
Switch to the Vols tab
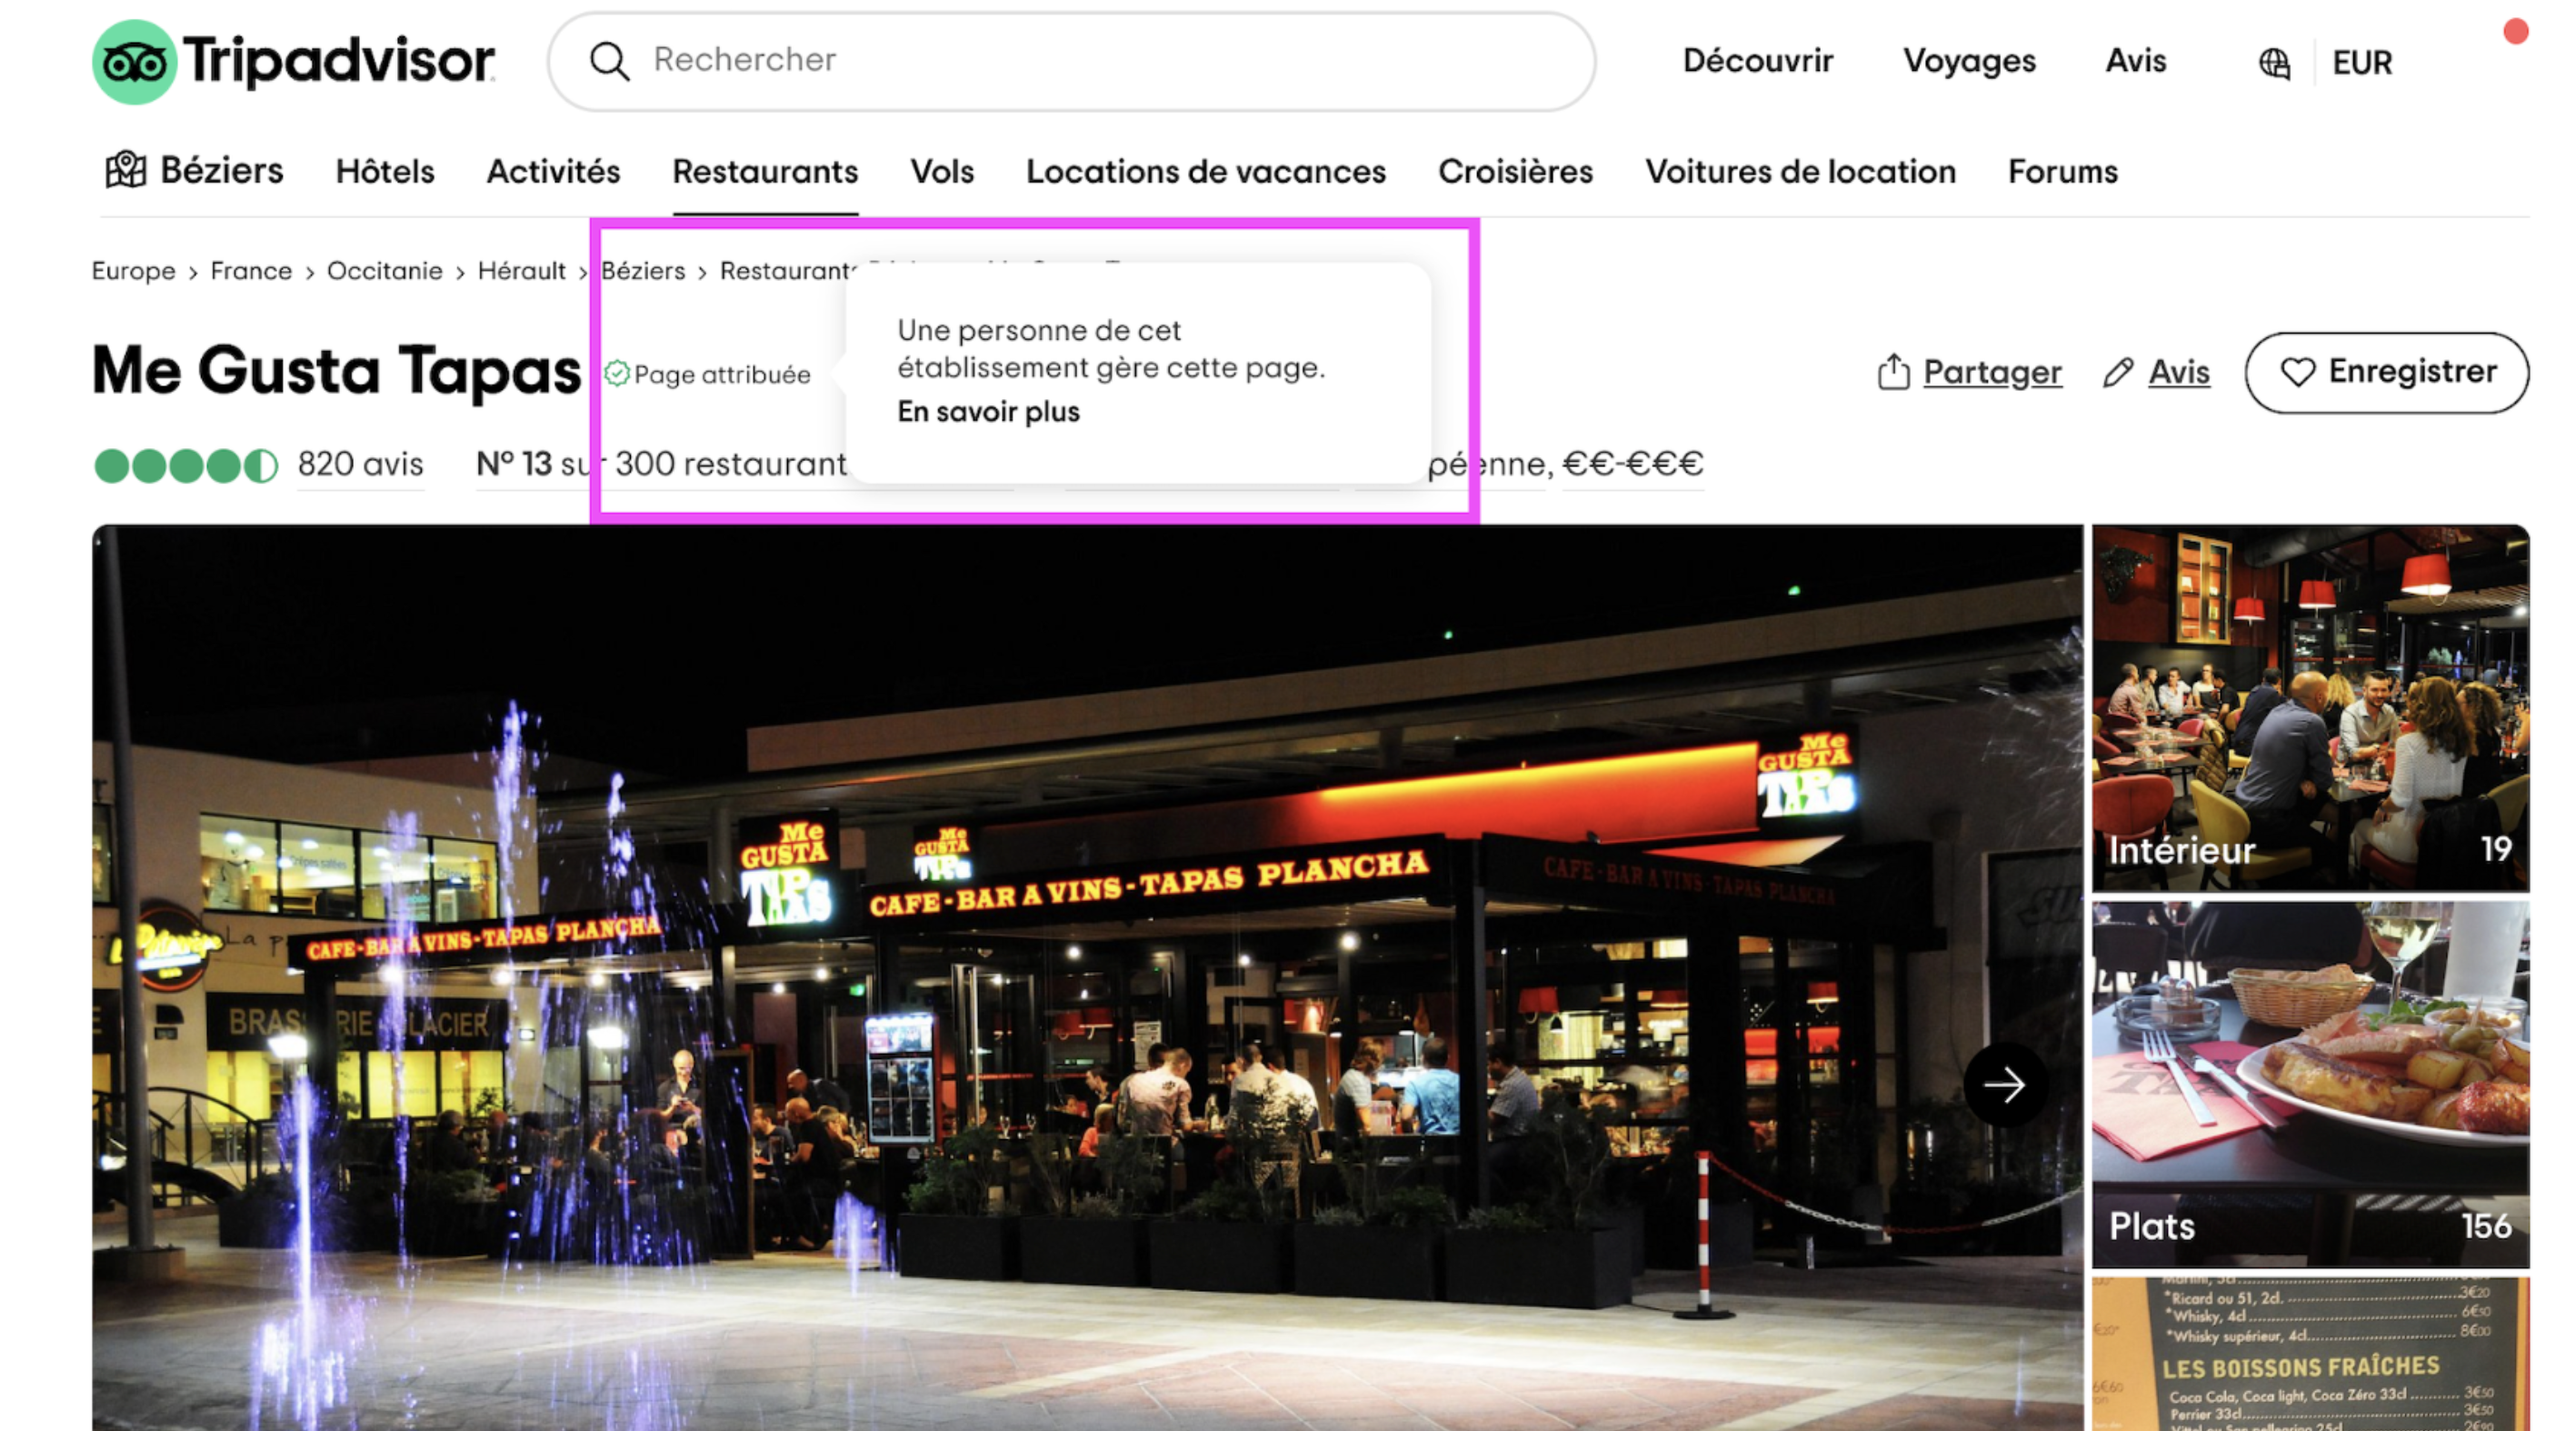tap(942, 172)
